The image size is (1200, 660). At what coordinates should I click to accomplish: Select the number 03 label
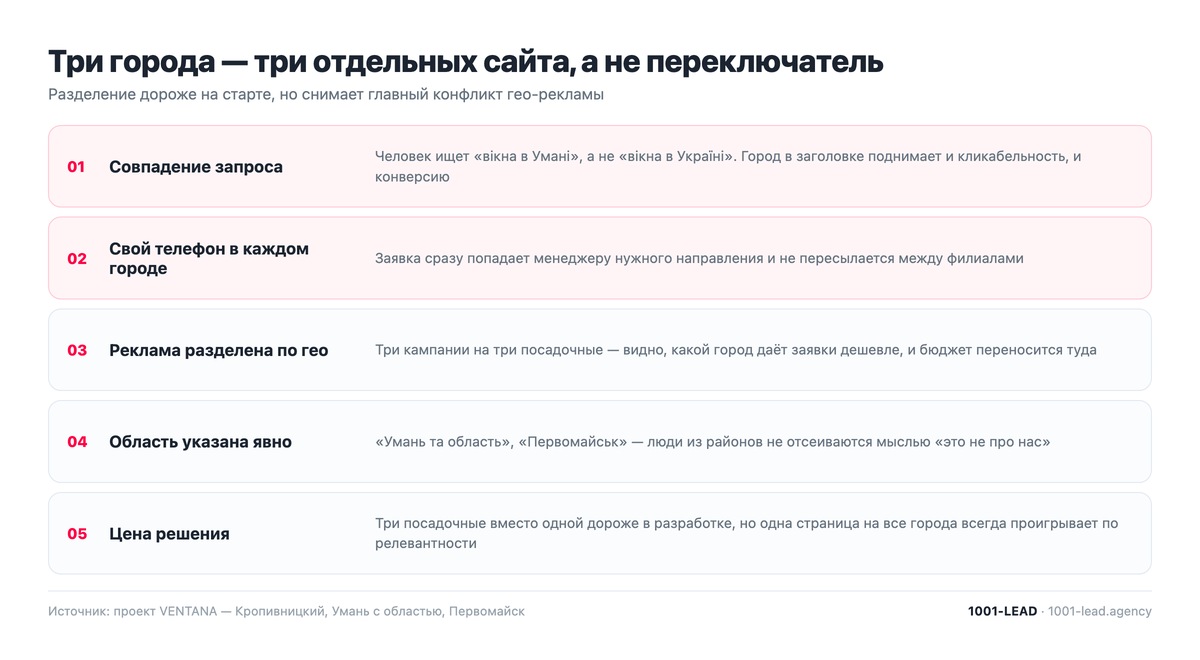(x=77, y=351)
